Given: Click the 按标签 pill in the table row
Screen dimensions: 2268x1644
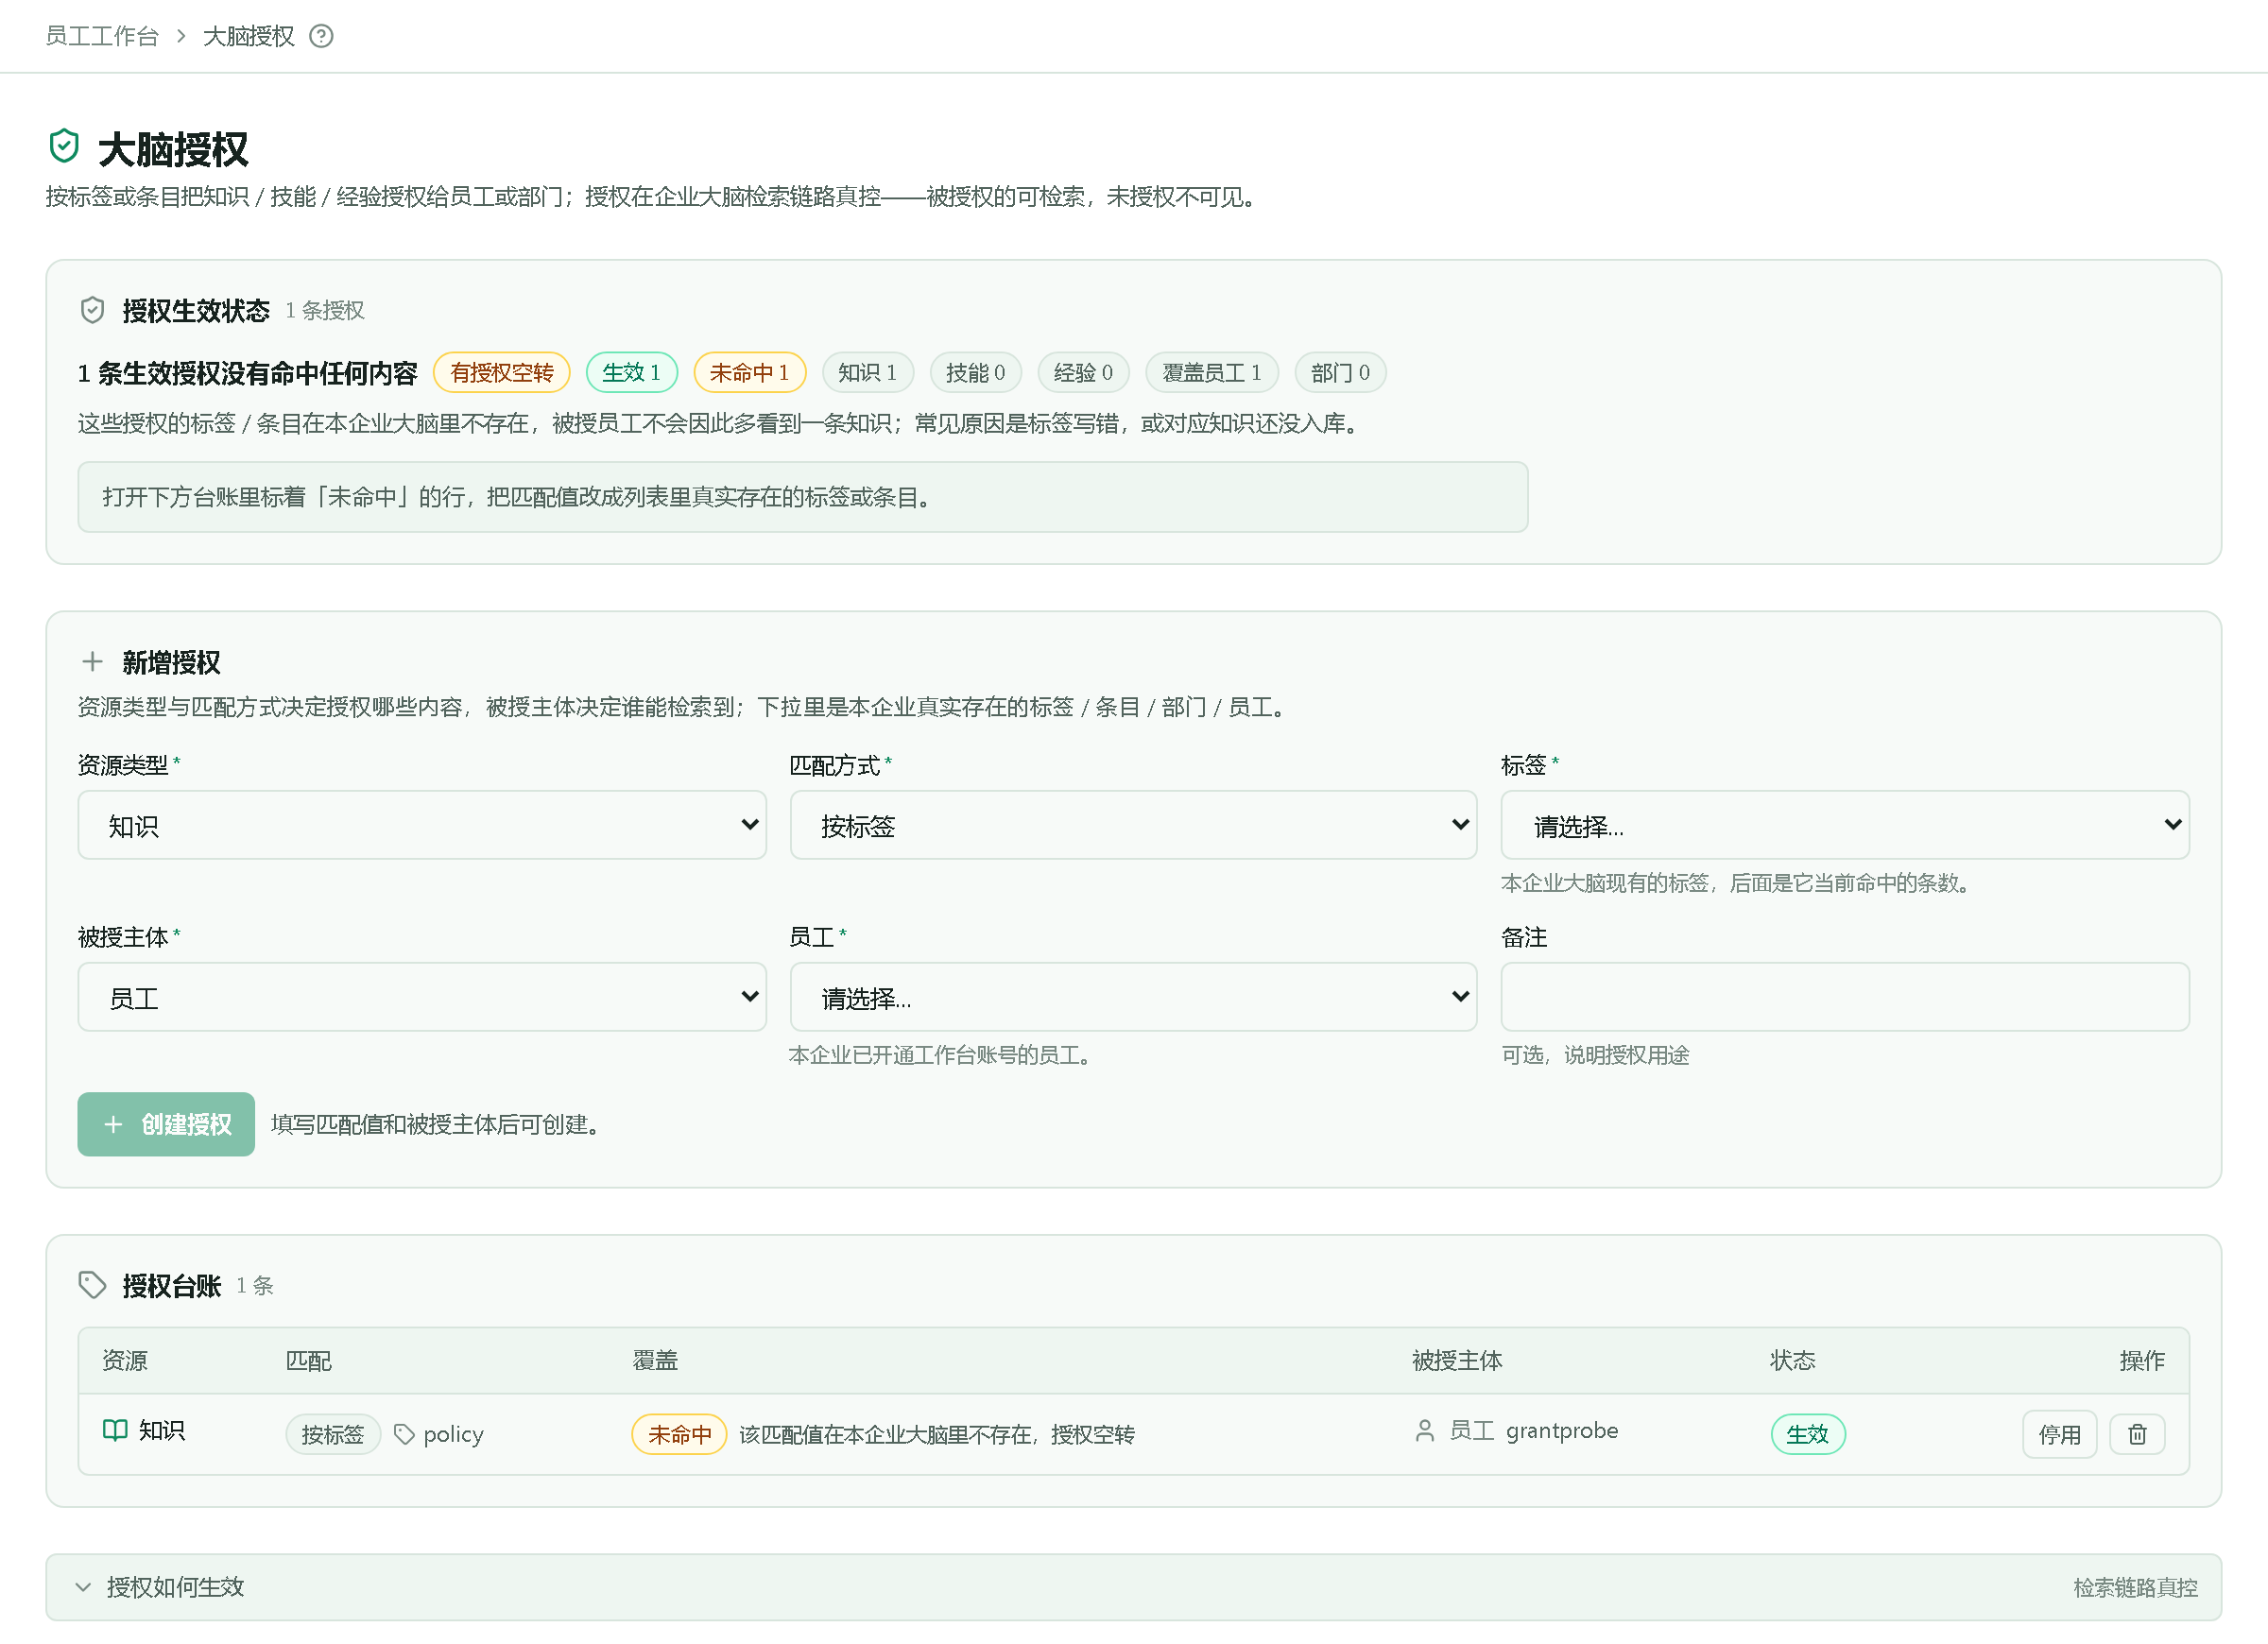Looking at the screenshot, I should pyautogui.click(x=333, y=1434).
